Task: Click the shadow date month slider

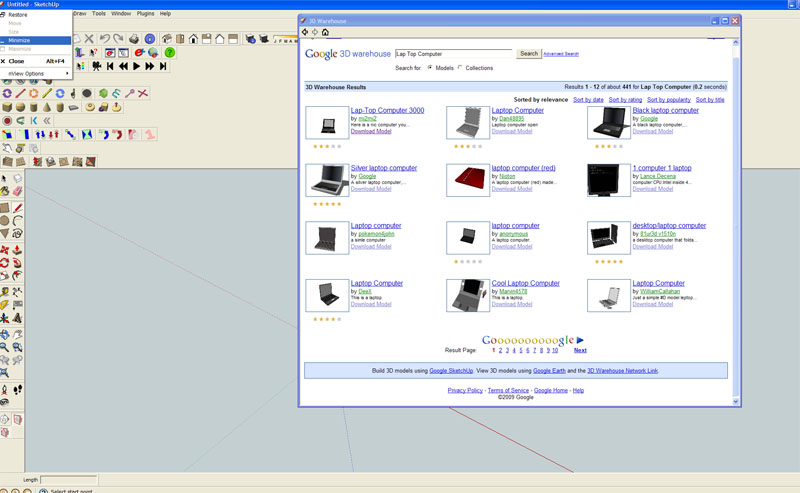Action: pyautogui.click(x=285, y=40)
